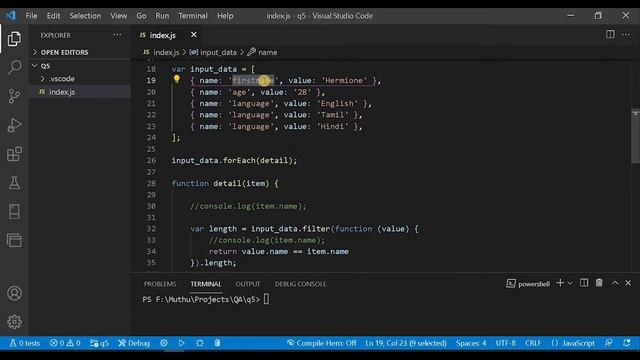Open the Edit menu
The image size is (640, 360).
[53, 16]
